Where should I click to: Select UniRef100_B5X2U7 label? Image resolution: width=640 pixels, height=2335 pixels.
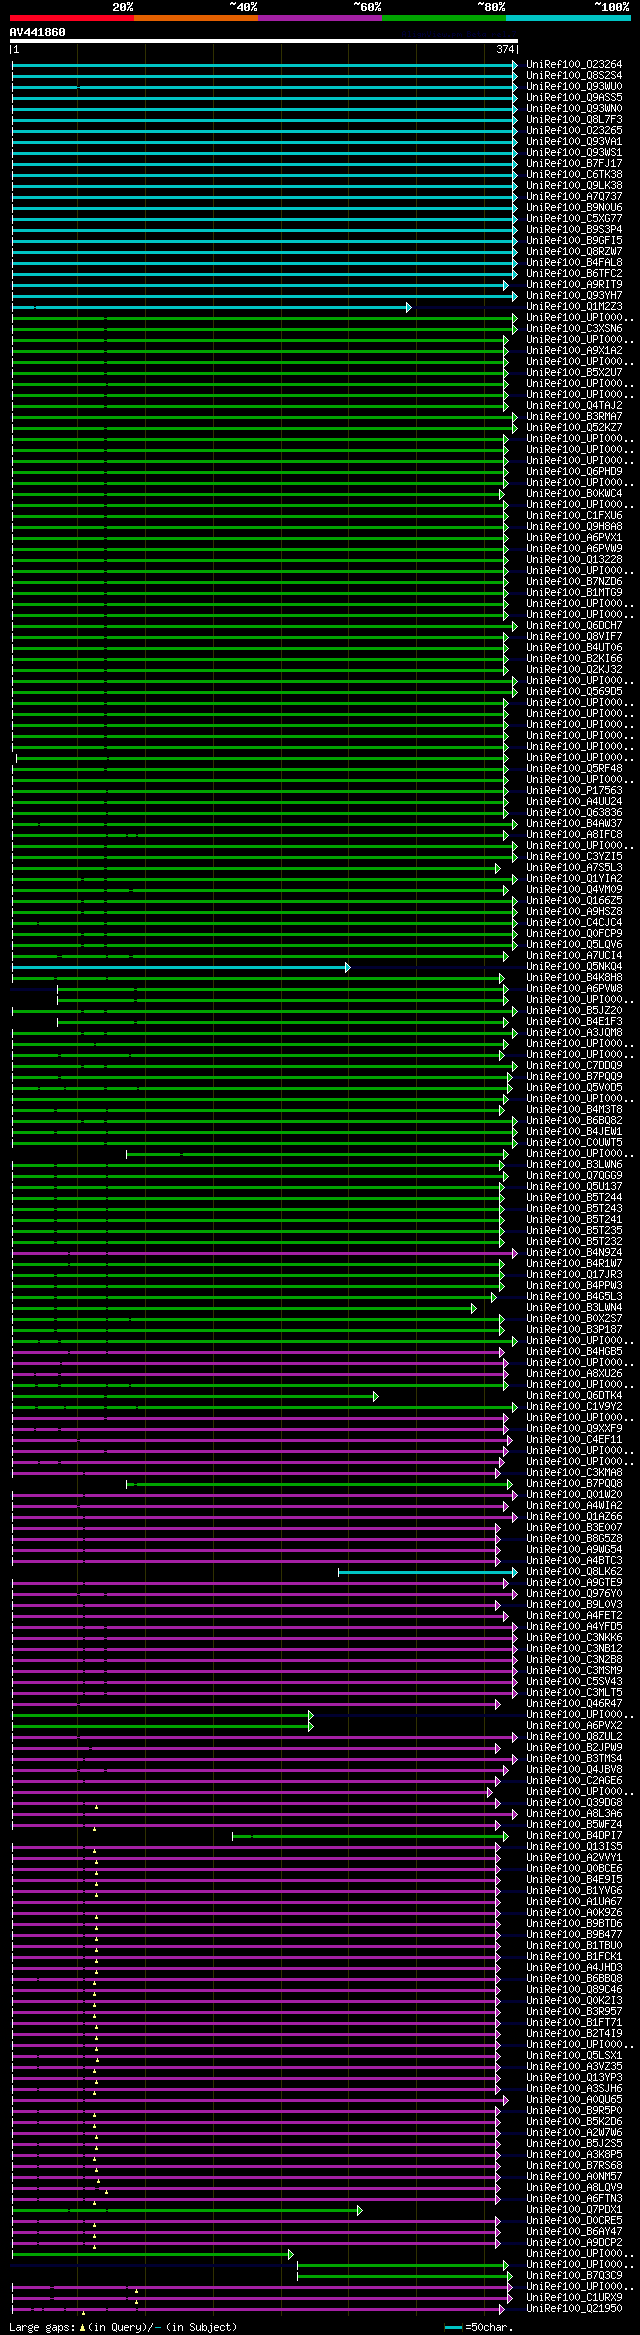click(574, 372)
